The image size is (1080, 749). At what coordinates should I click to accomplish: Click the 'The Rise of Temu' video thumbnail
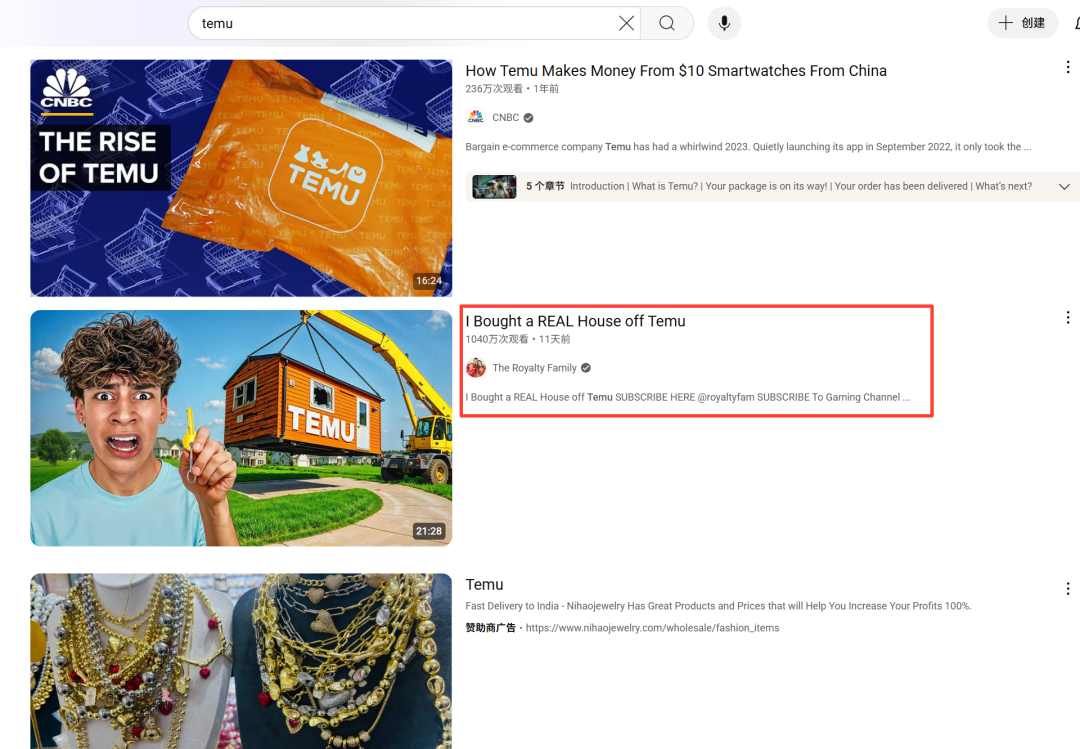pos(240,178)
